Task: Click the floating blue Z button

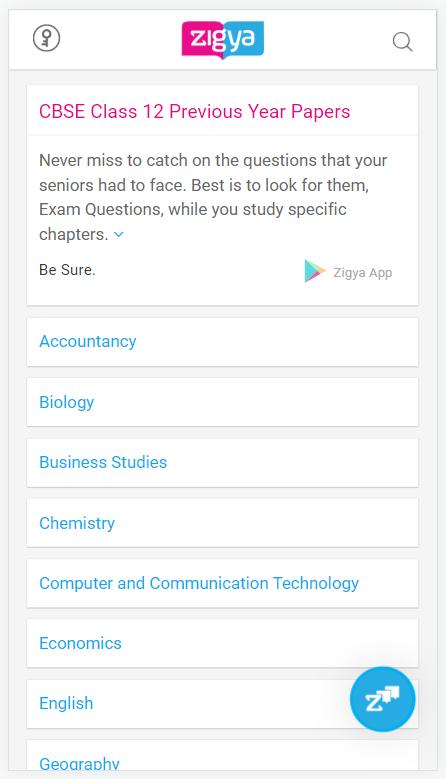Action: 382,699
